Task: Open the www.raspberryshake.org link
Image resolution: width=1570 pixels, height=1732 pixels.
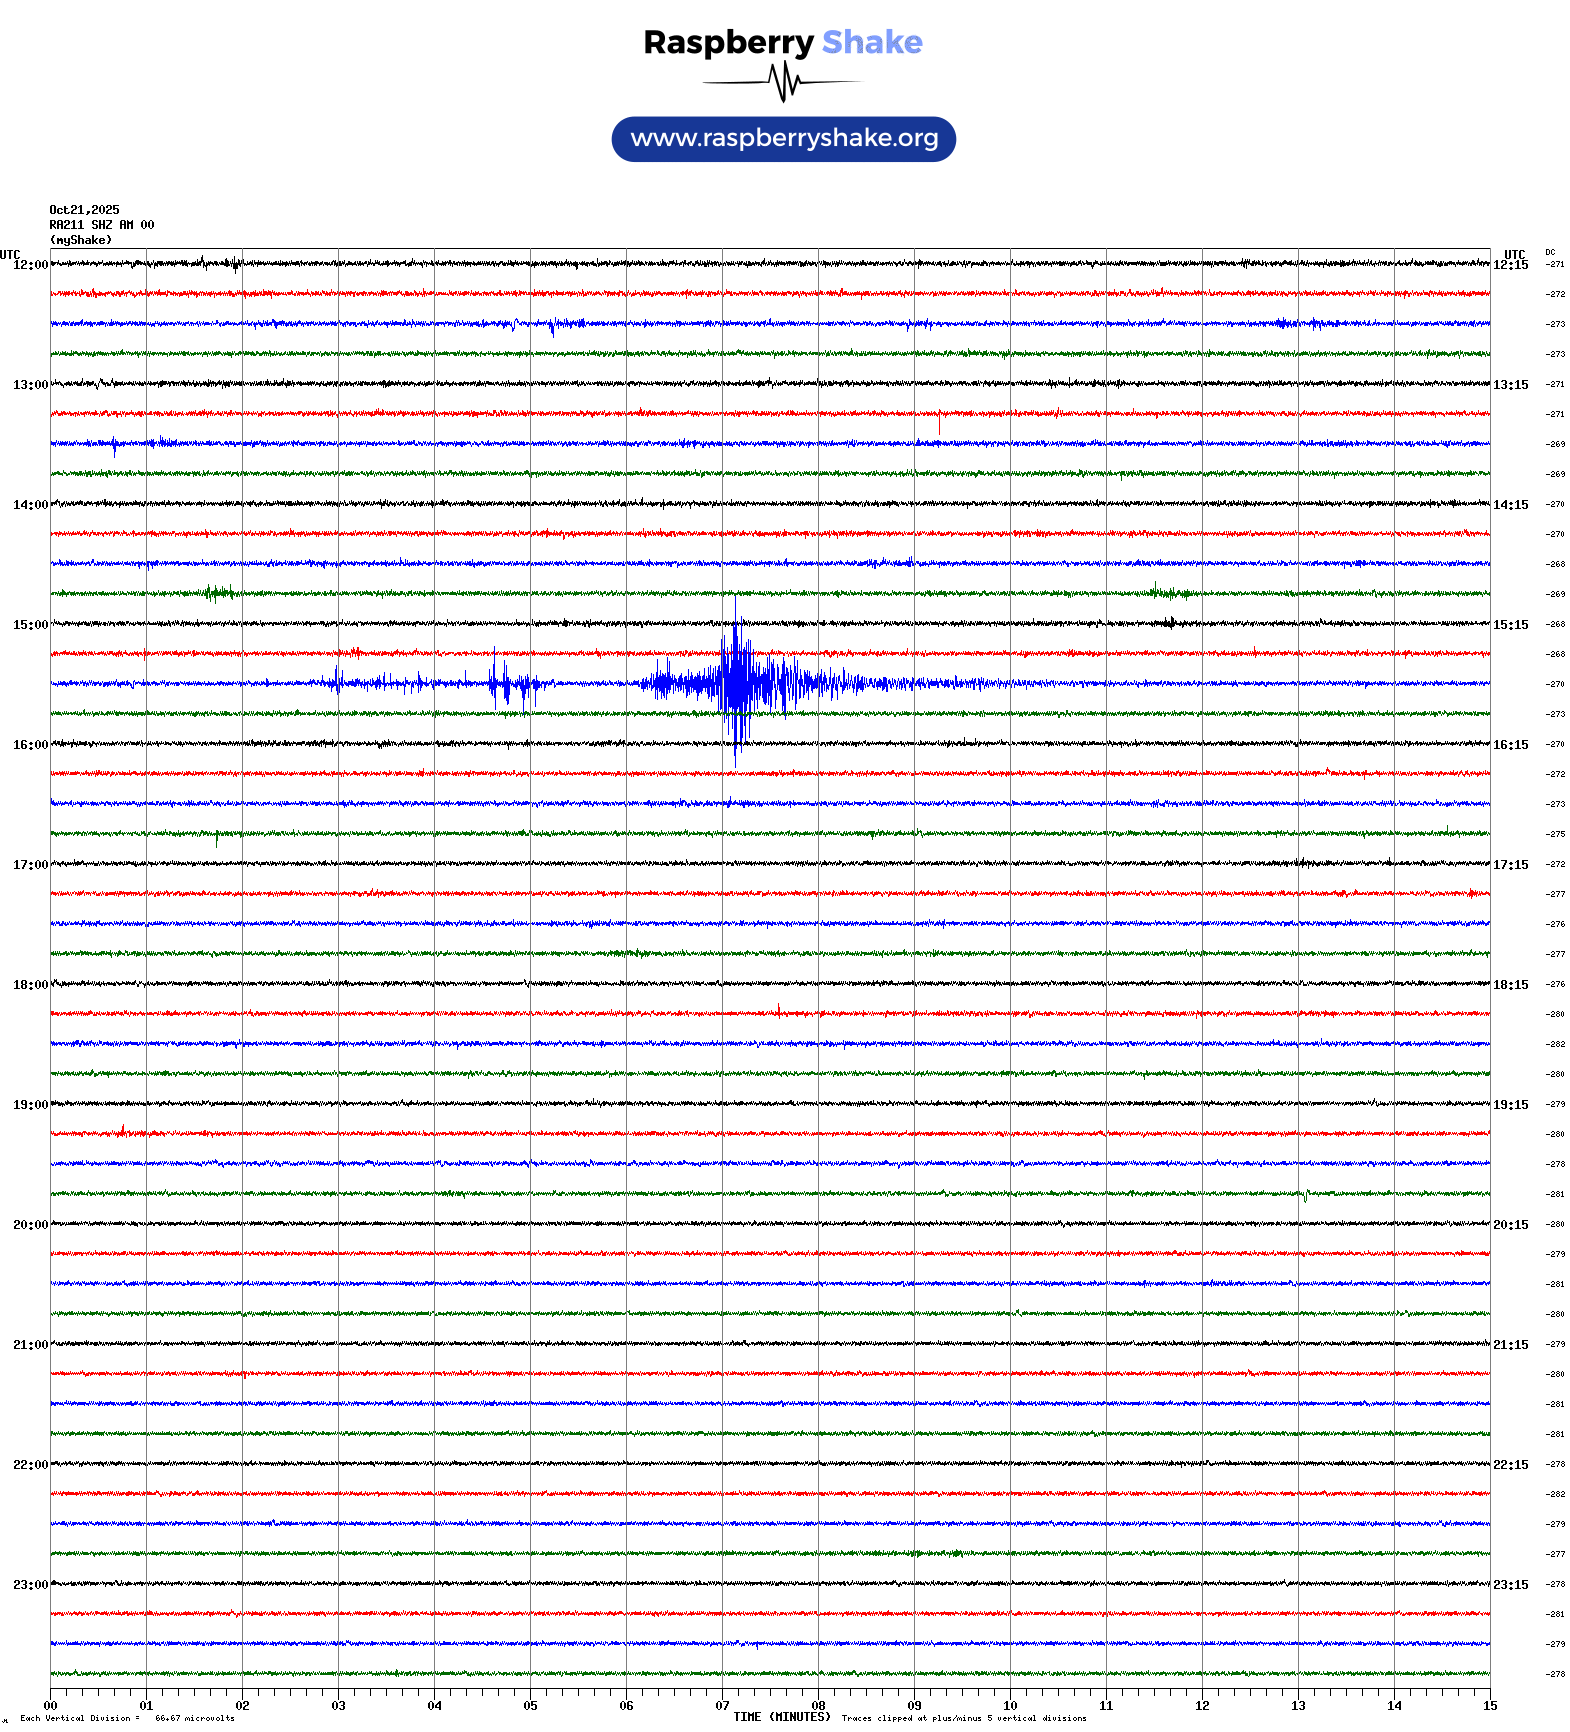Action: (784, 139)
